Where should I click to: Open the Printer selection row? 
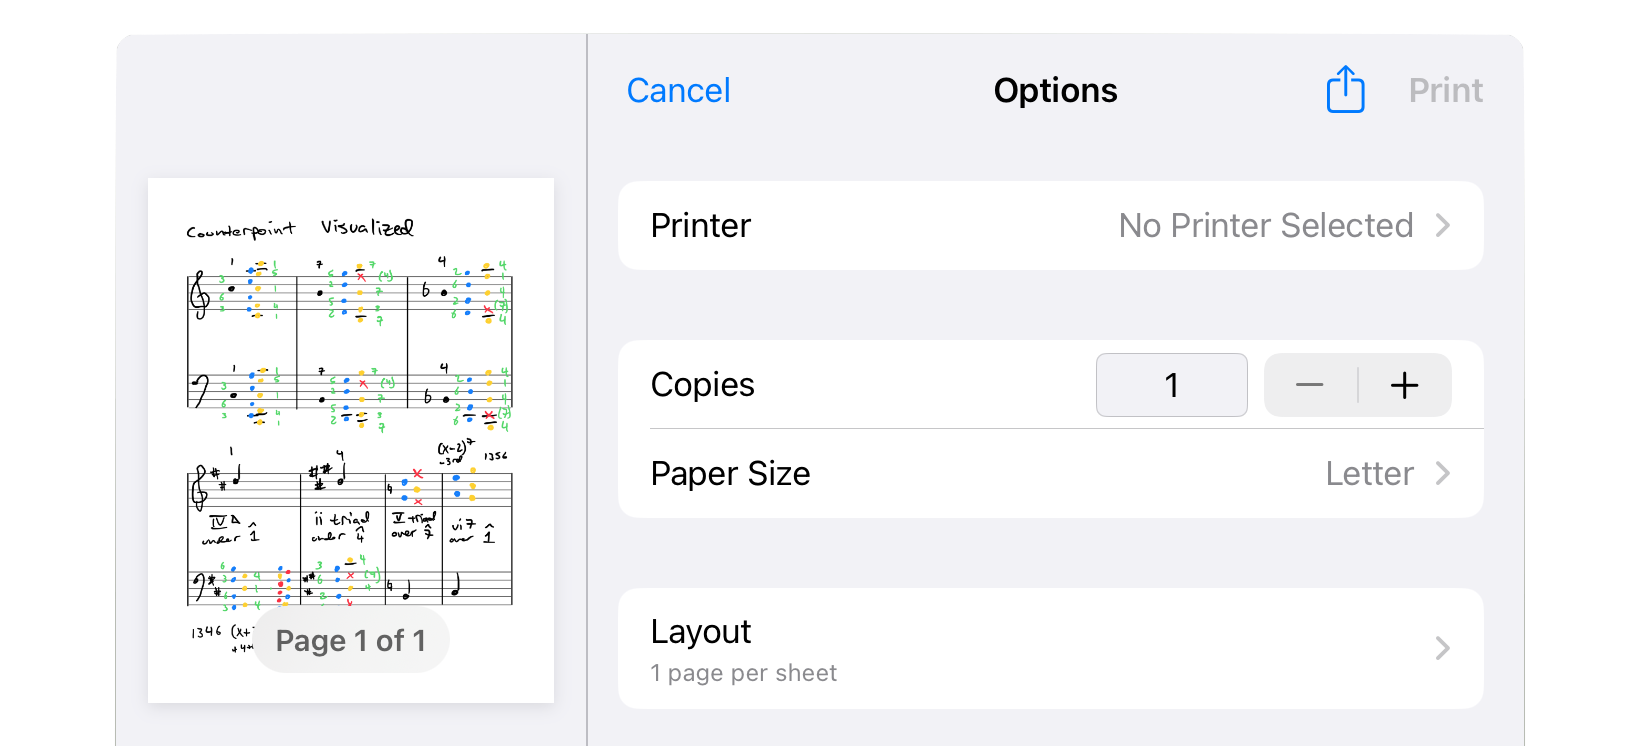pos(1050,225)
